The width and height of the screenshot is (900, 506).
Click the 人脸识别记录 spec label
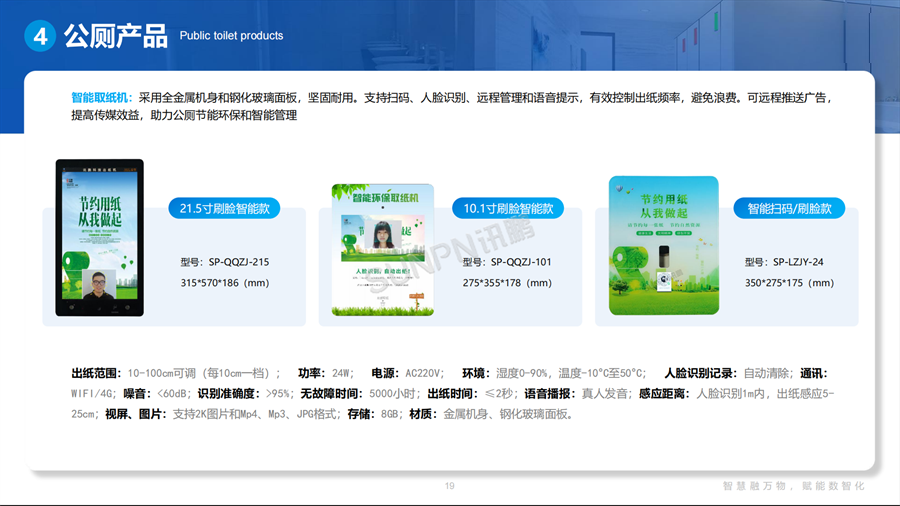coord(701,373)
